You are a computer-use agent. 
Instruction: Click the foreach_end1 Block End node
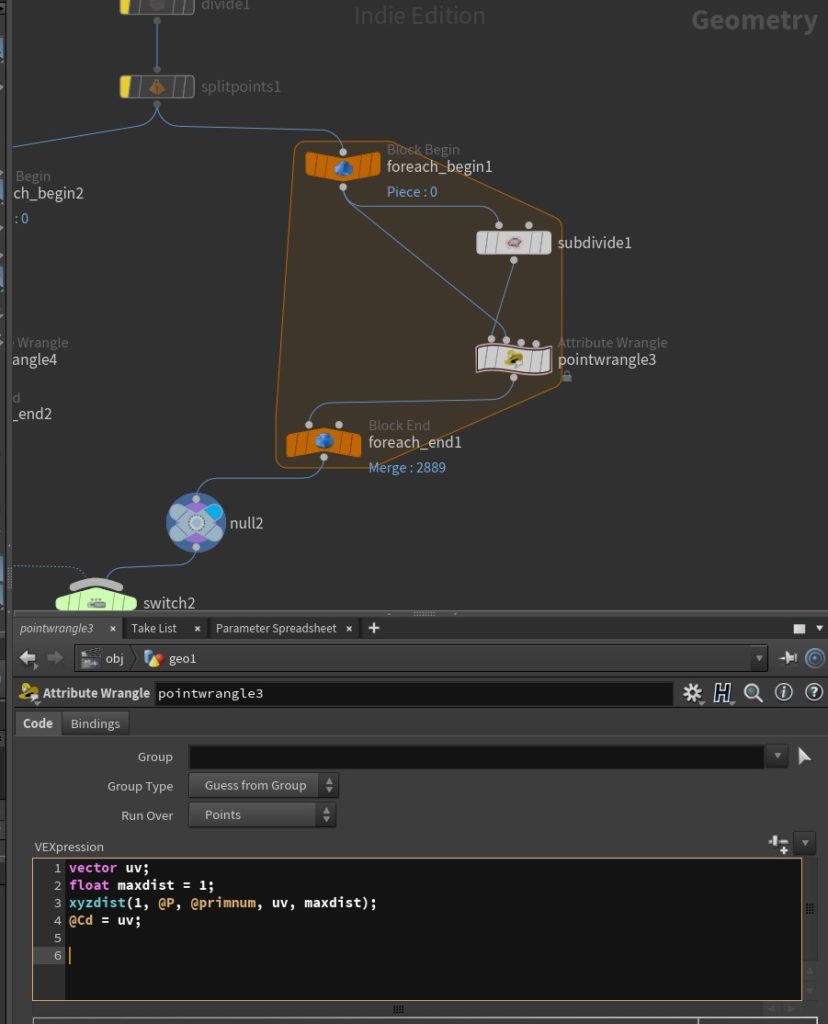pos(324,442)
